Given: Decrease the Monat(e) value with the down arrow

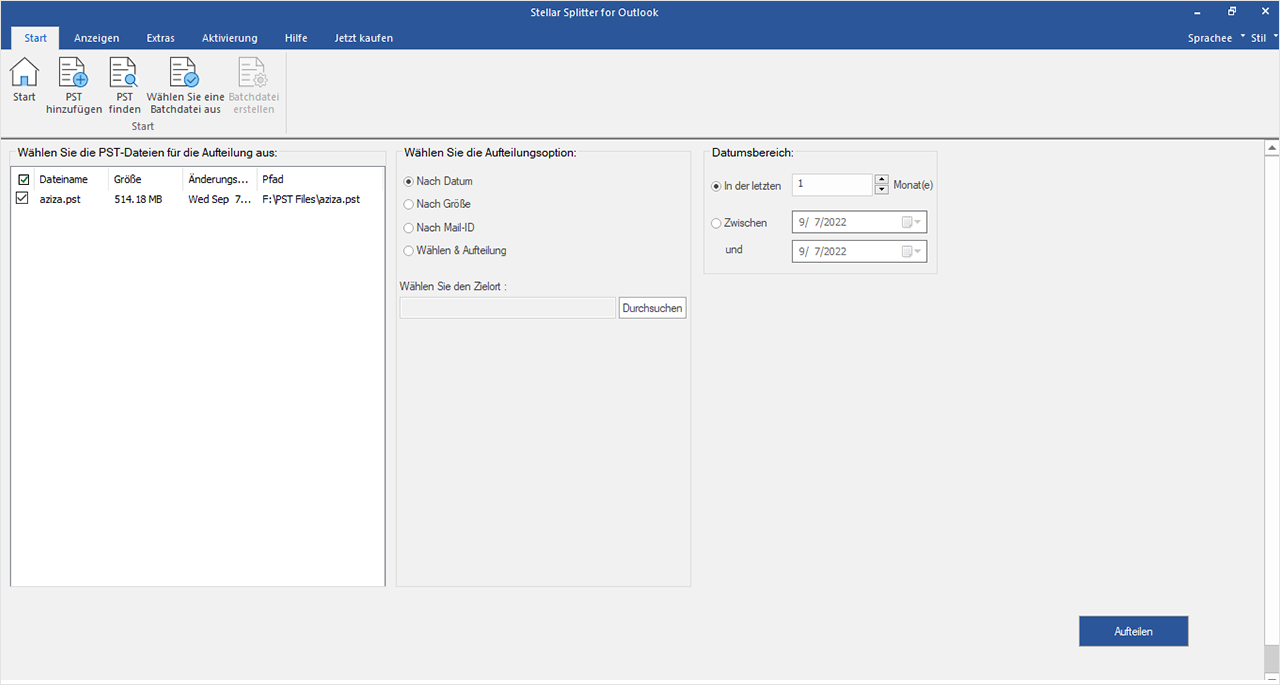Looking at the screenshot, I should (x=881, y=190).
